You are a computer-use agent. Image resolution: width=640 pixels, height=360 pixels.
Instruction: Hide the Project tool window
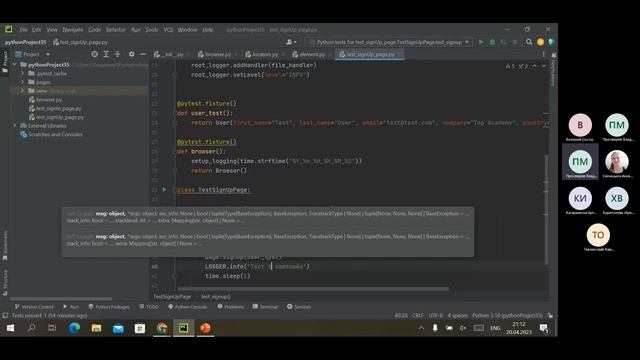coord(143,54)
